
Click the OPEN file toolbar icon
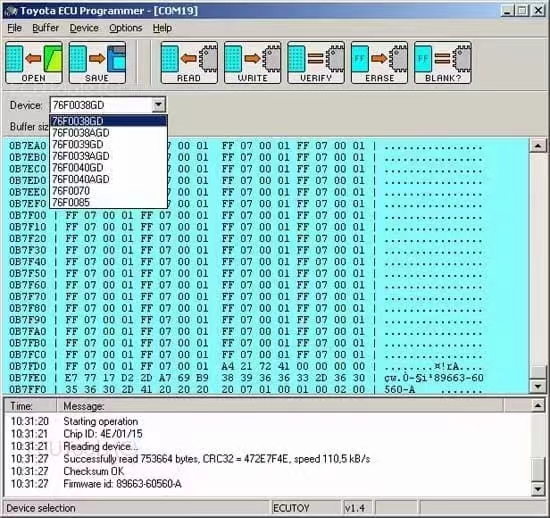[34, 63]
